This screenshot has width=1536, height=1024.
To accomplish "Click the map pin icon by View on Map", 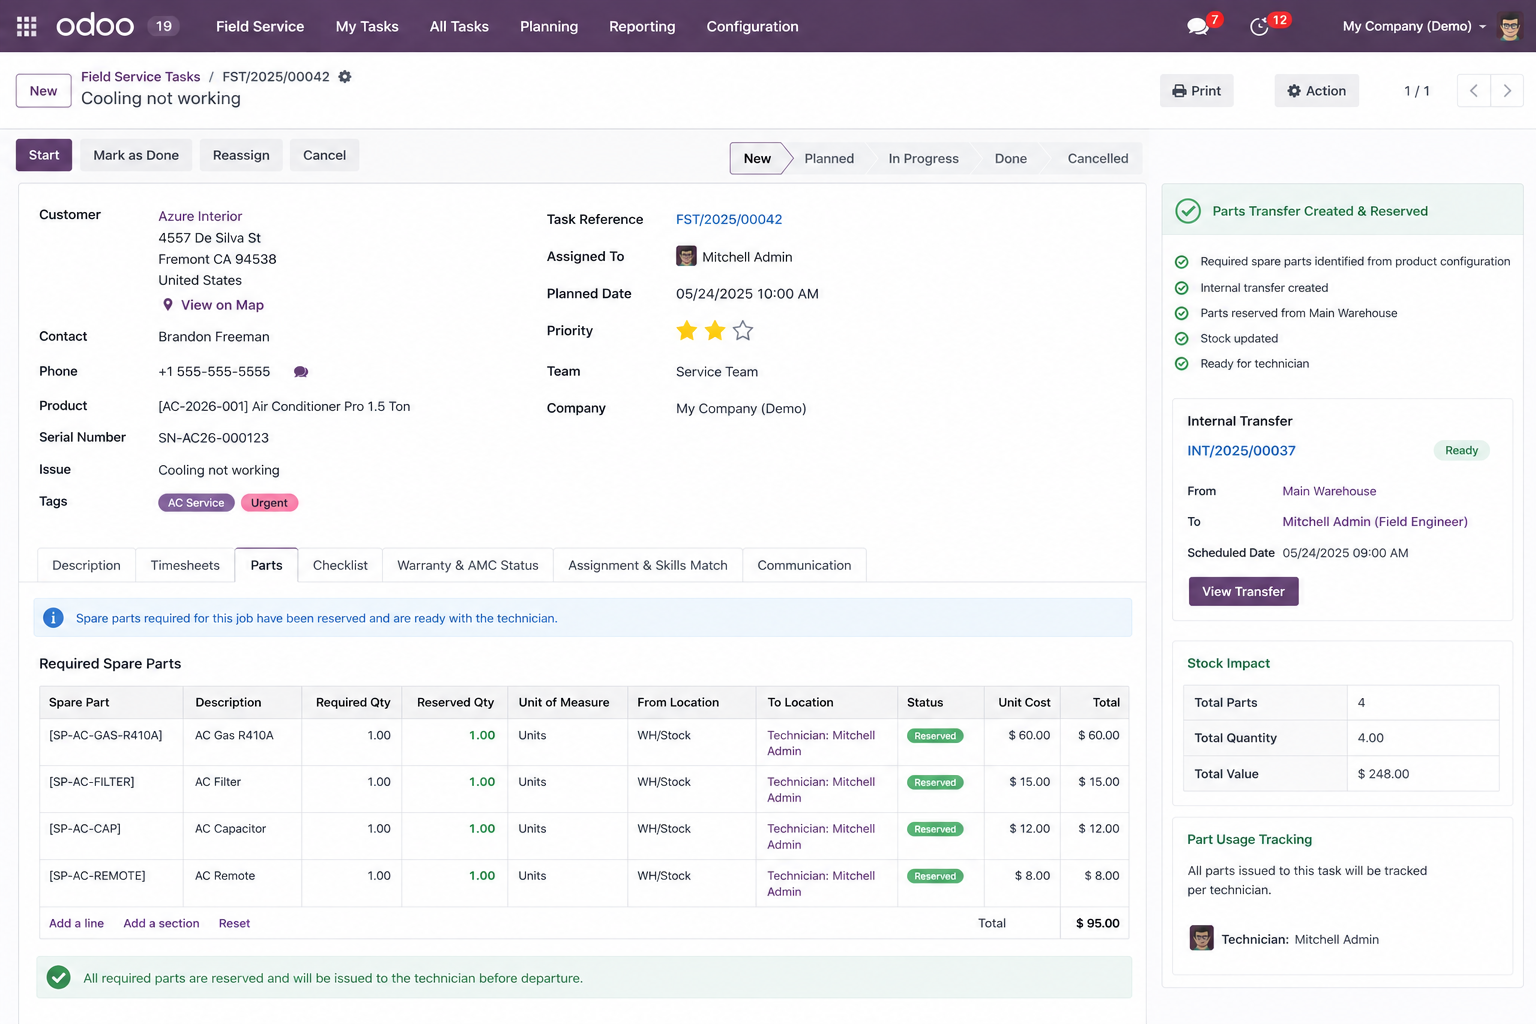I will coord(167,305).
